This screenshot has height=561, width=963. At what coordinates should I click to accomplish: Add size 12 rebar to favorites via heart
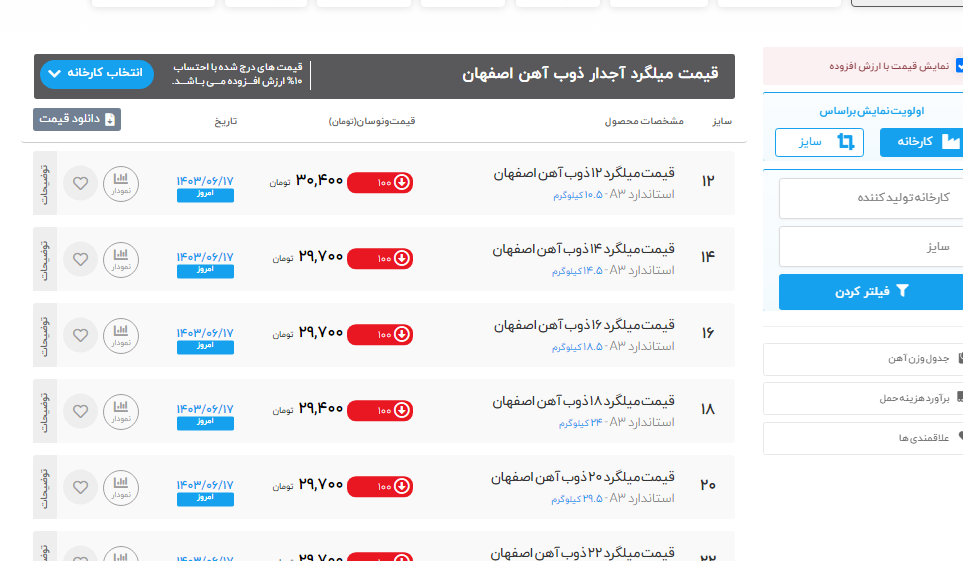tap(81, 183)
